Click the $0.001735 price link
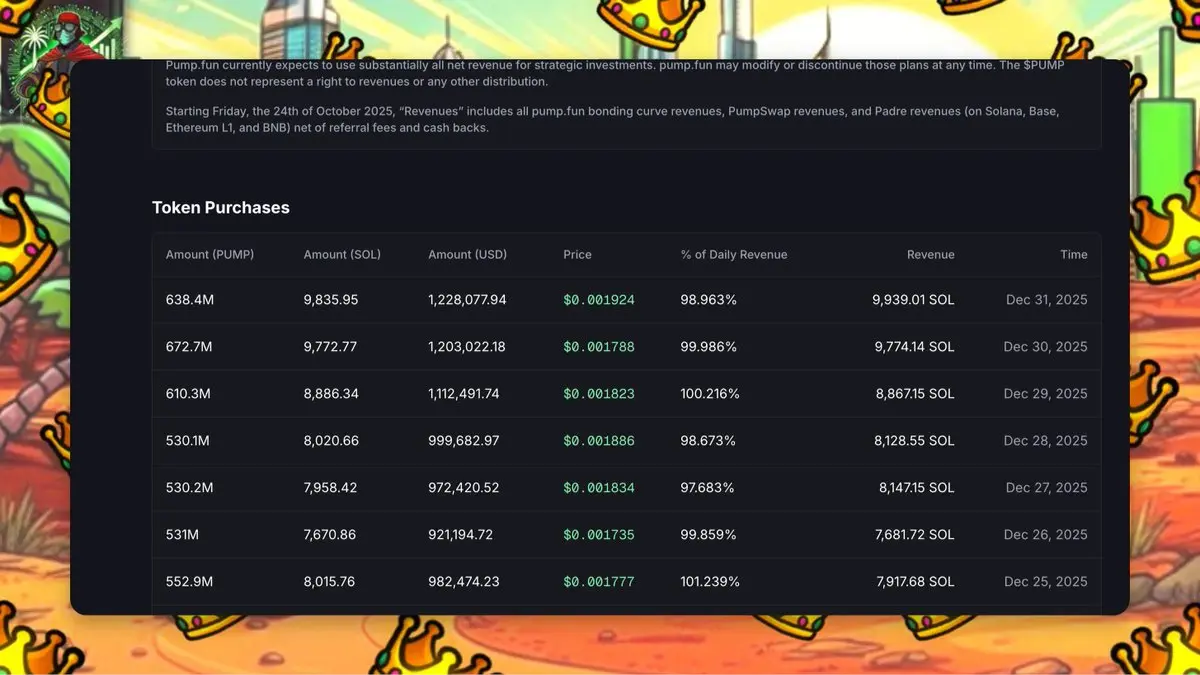This screenshot has height=675, width=1200. click(599, 535)
